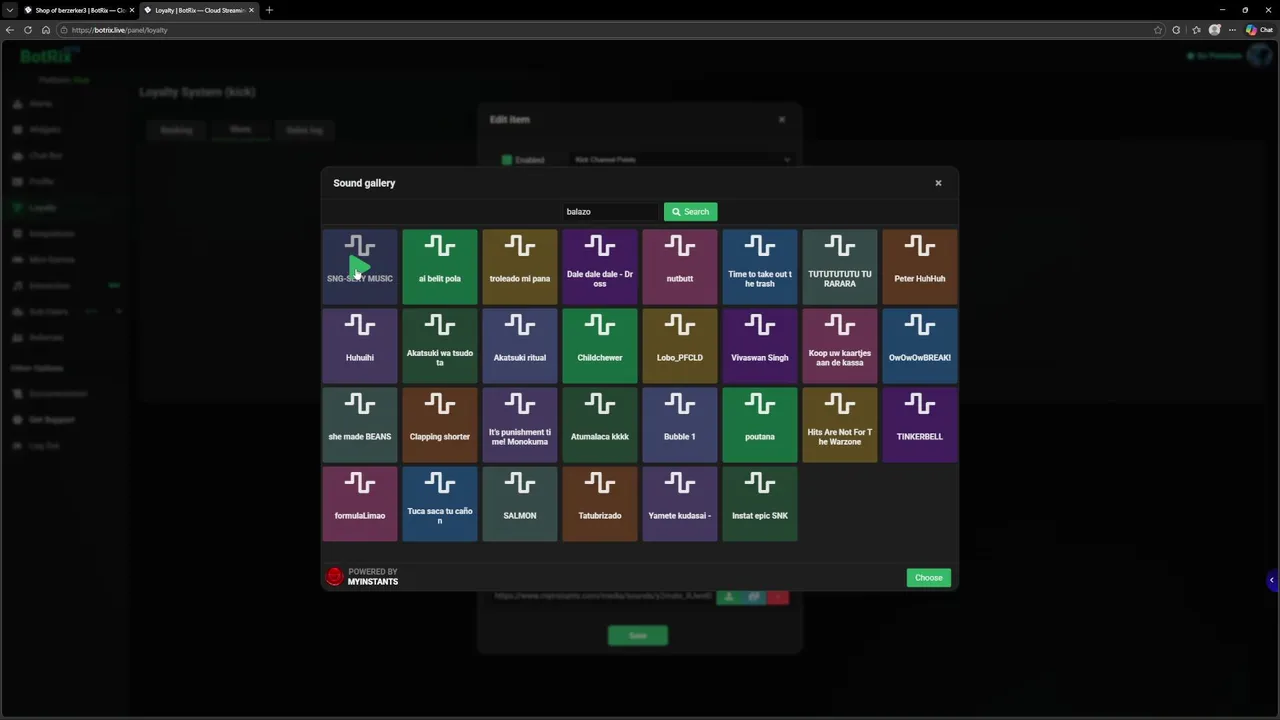Click the browser address bar URL
The width and height of the screenshot is (1280, 720).
(119, 30)
